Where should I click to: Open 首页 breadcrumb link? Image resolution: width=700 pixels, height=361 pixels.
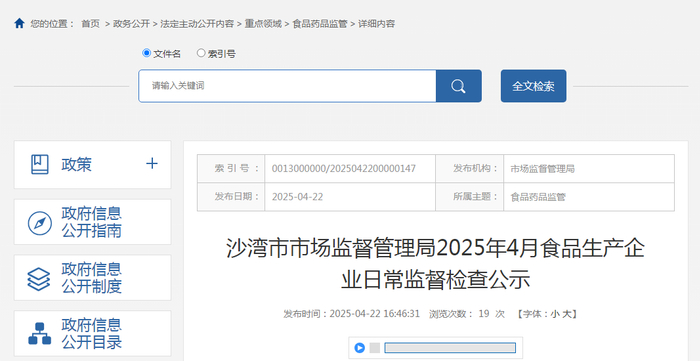tap(90, 24)
